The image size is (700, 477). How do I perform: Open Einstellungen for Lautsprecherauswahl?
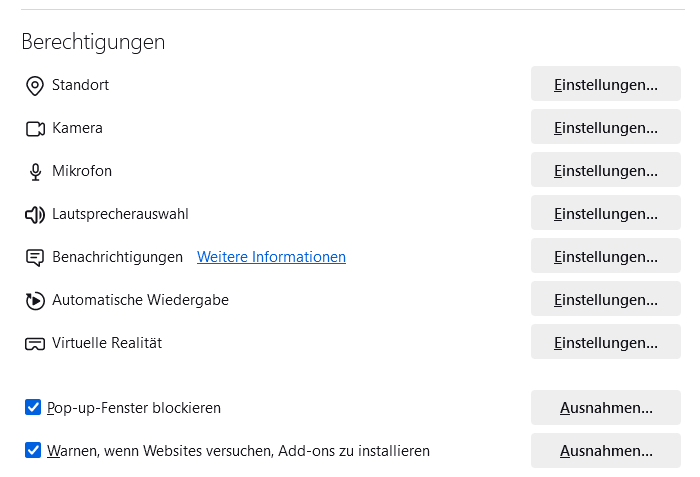pyautogui.click(x=606, y=213)
